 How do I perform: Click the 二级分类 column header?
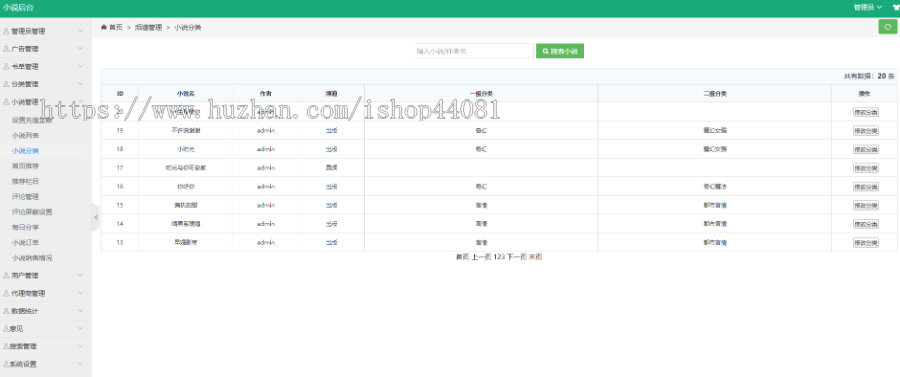coord(715,94)
